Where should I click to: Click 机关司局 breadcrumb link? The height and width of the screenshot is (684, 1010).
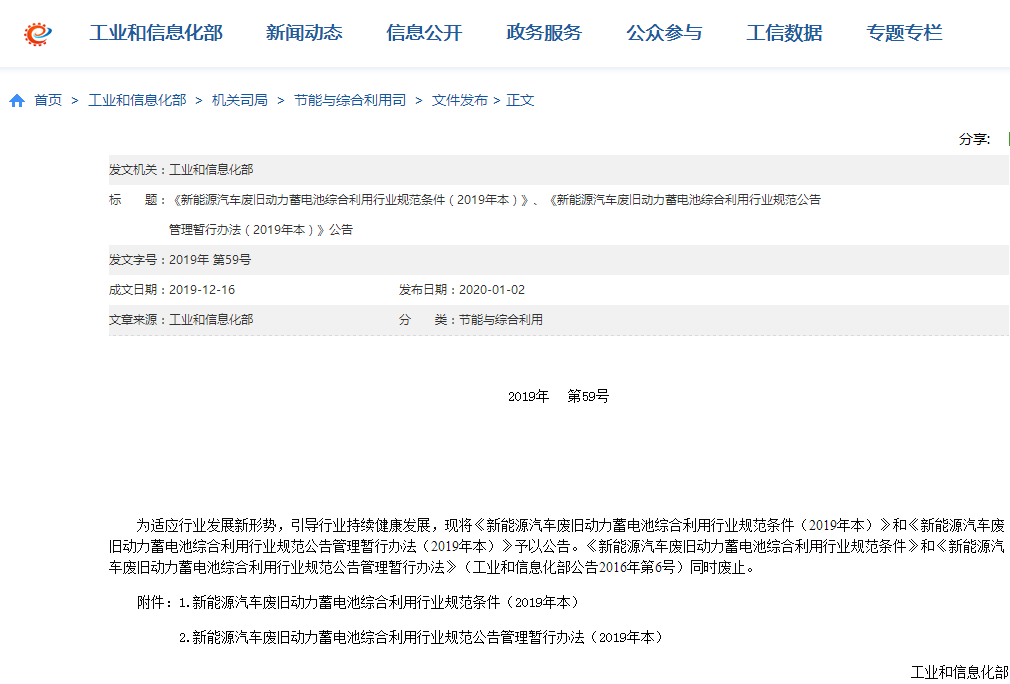[240, 100]
